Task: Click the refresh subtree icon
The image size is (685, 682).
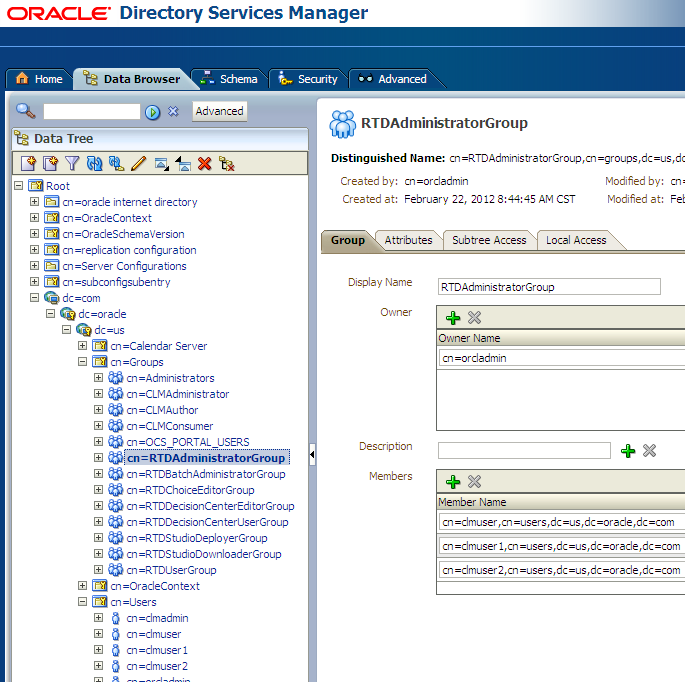Action: pyautogui.click(x=117, y=164)
